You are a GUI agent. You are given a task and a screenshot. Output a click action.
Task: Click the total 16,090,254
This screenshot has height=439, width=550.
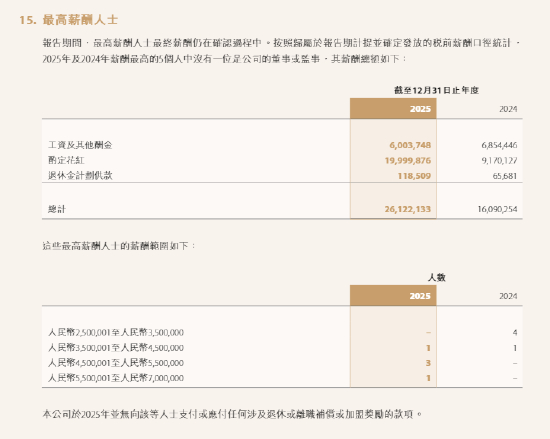coord(497,209)
